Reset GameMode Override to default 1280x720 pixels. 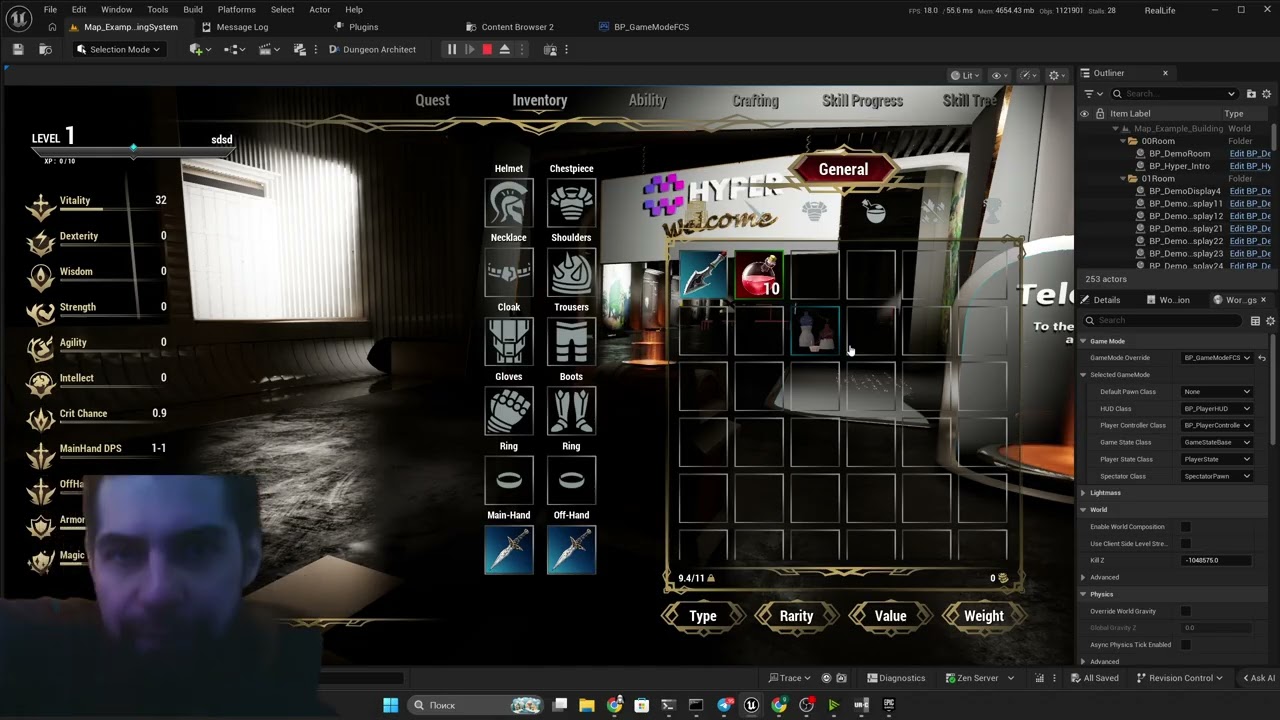tap(1262, 358)
